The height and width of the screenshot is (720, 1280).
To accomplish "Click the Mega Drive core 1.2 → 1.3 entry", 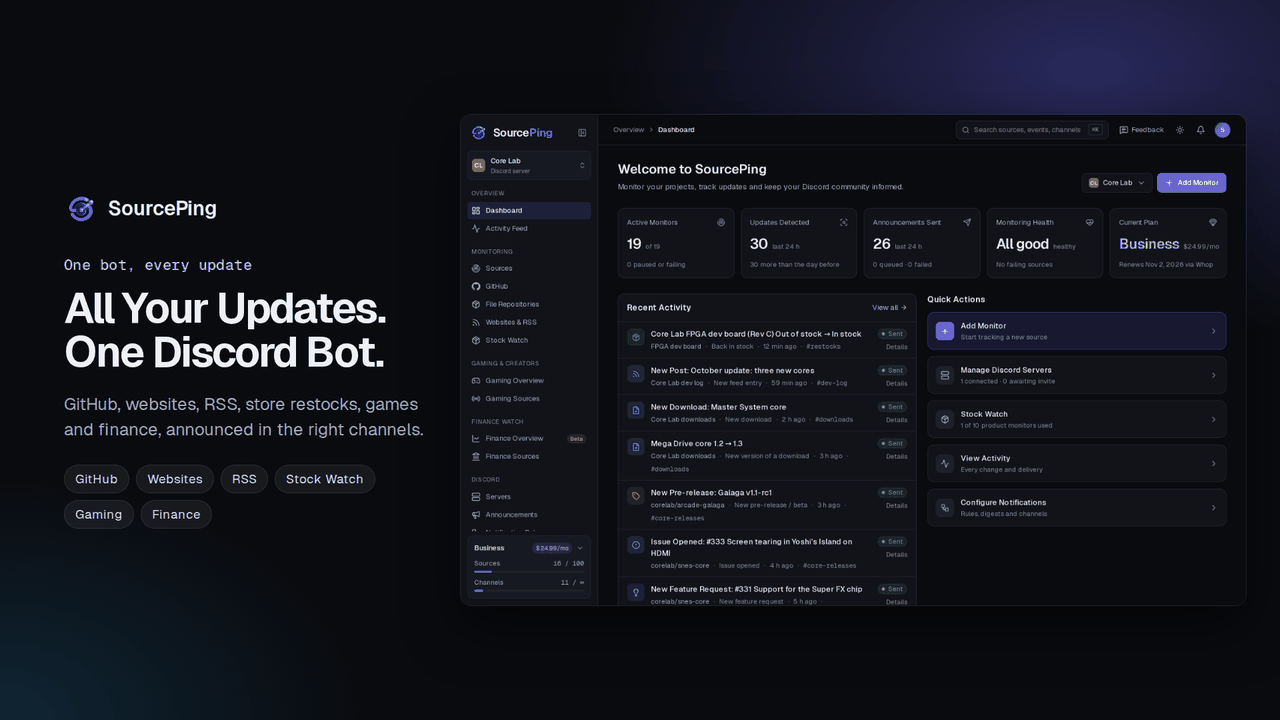I will (767, 455).
